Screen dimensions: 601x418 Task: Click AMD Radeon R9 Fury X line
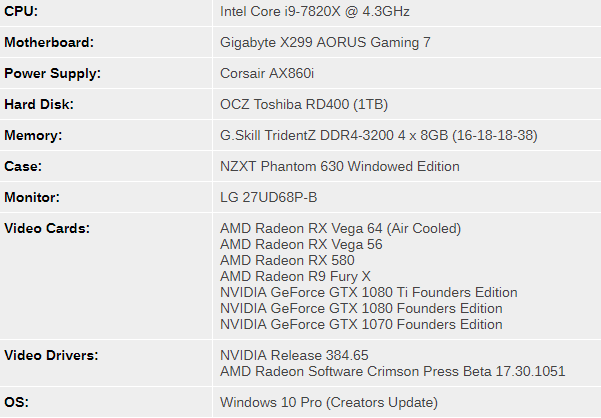[295, 277]
